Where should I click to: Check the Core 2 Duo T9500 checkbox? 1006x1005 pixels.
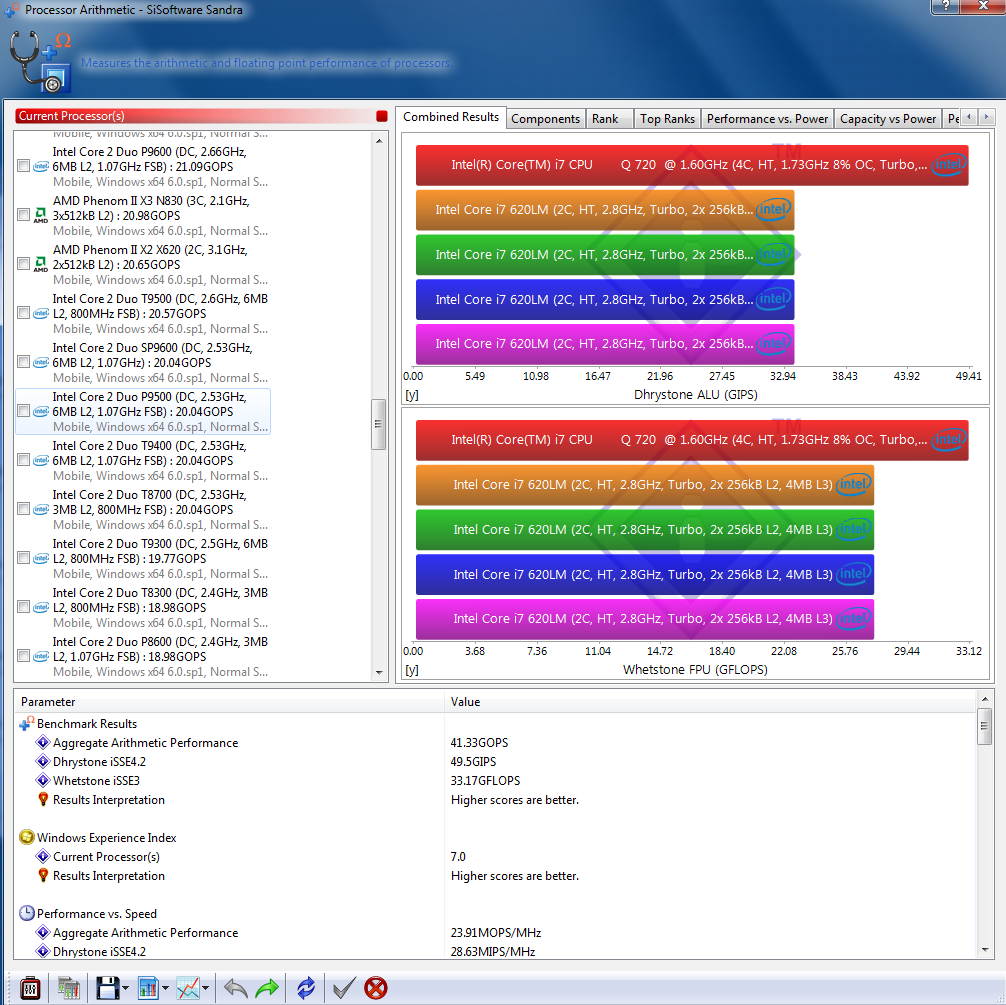[x=23, y=313]
